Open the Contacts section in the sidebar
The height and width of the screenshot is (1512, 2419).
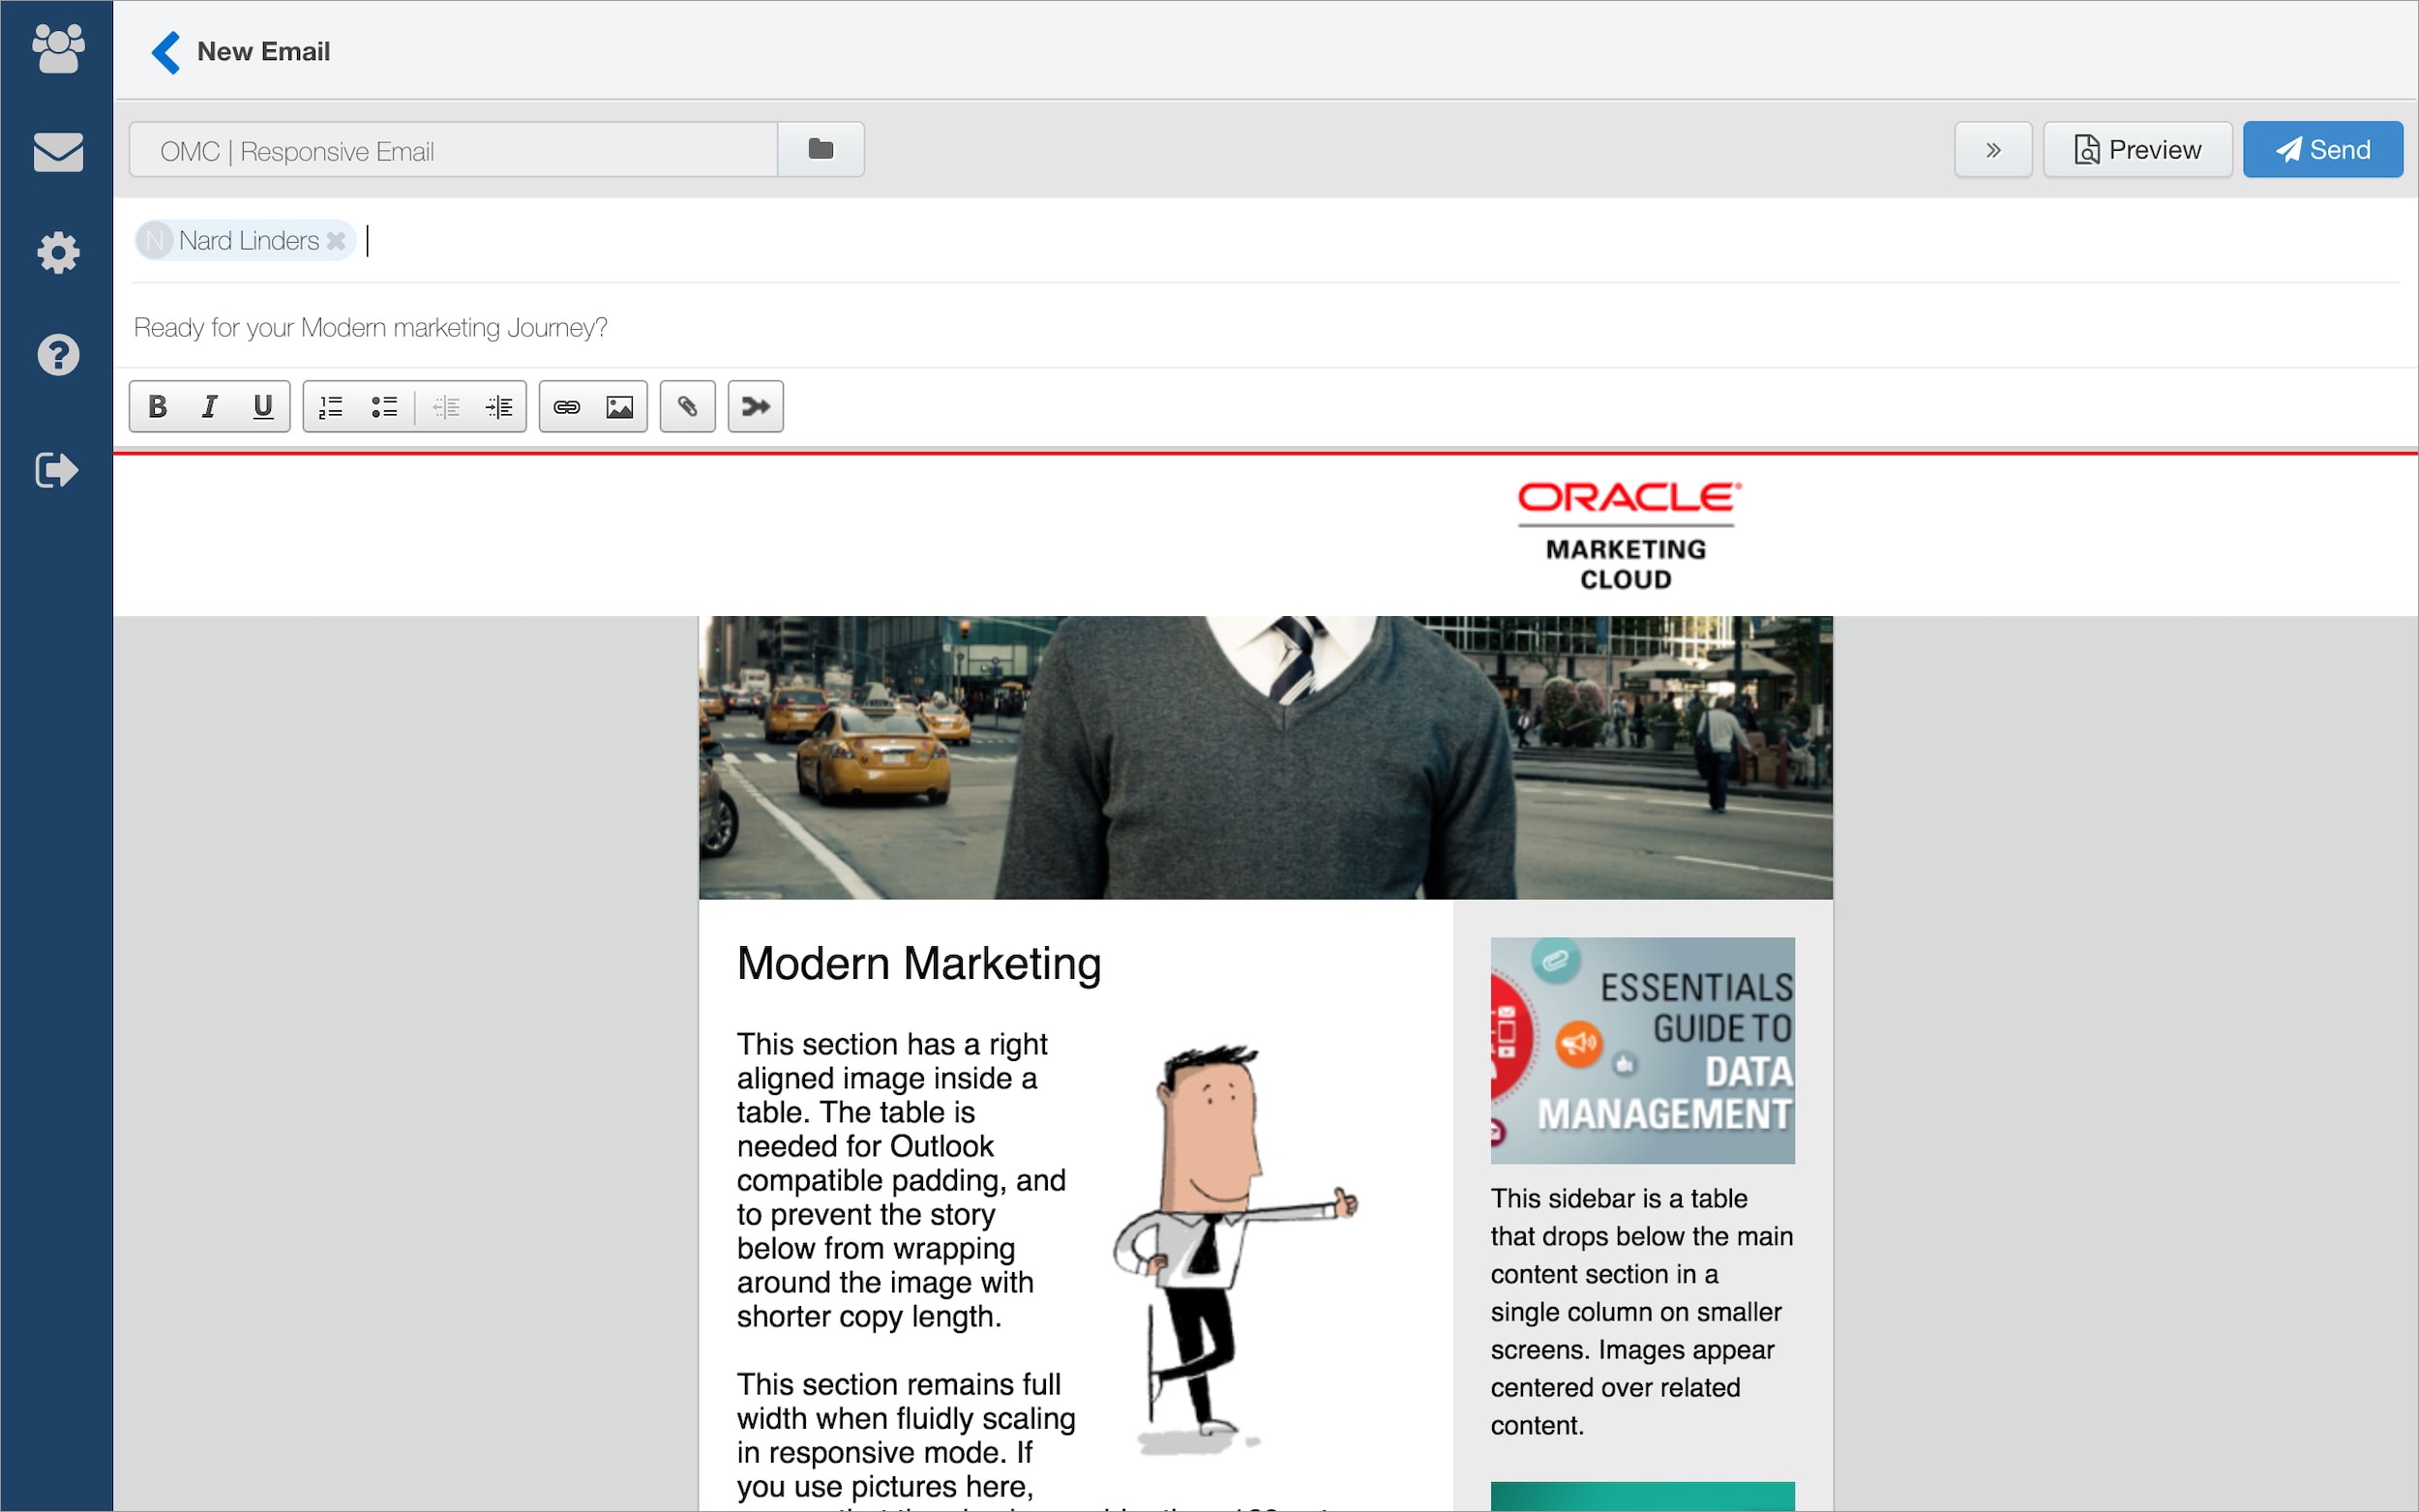pyautogui.click(x=58, y=49)
